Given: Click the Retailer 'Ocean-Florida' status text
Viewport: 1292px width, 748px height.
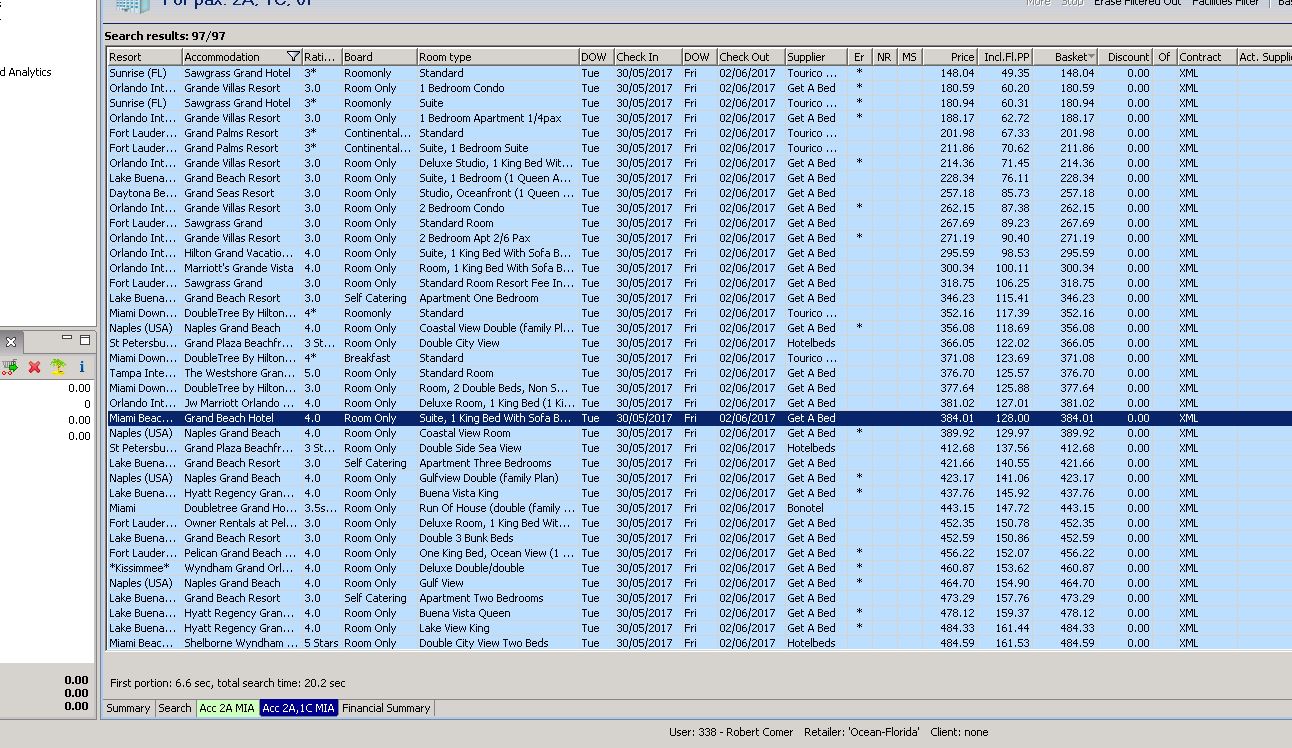Looking at the screenshot, I should 862,732.
